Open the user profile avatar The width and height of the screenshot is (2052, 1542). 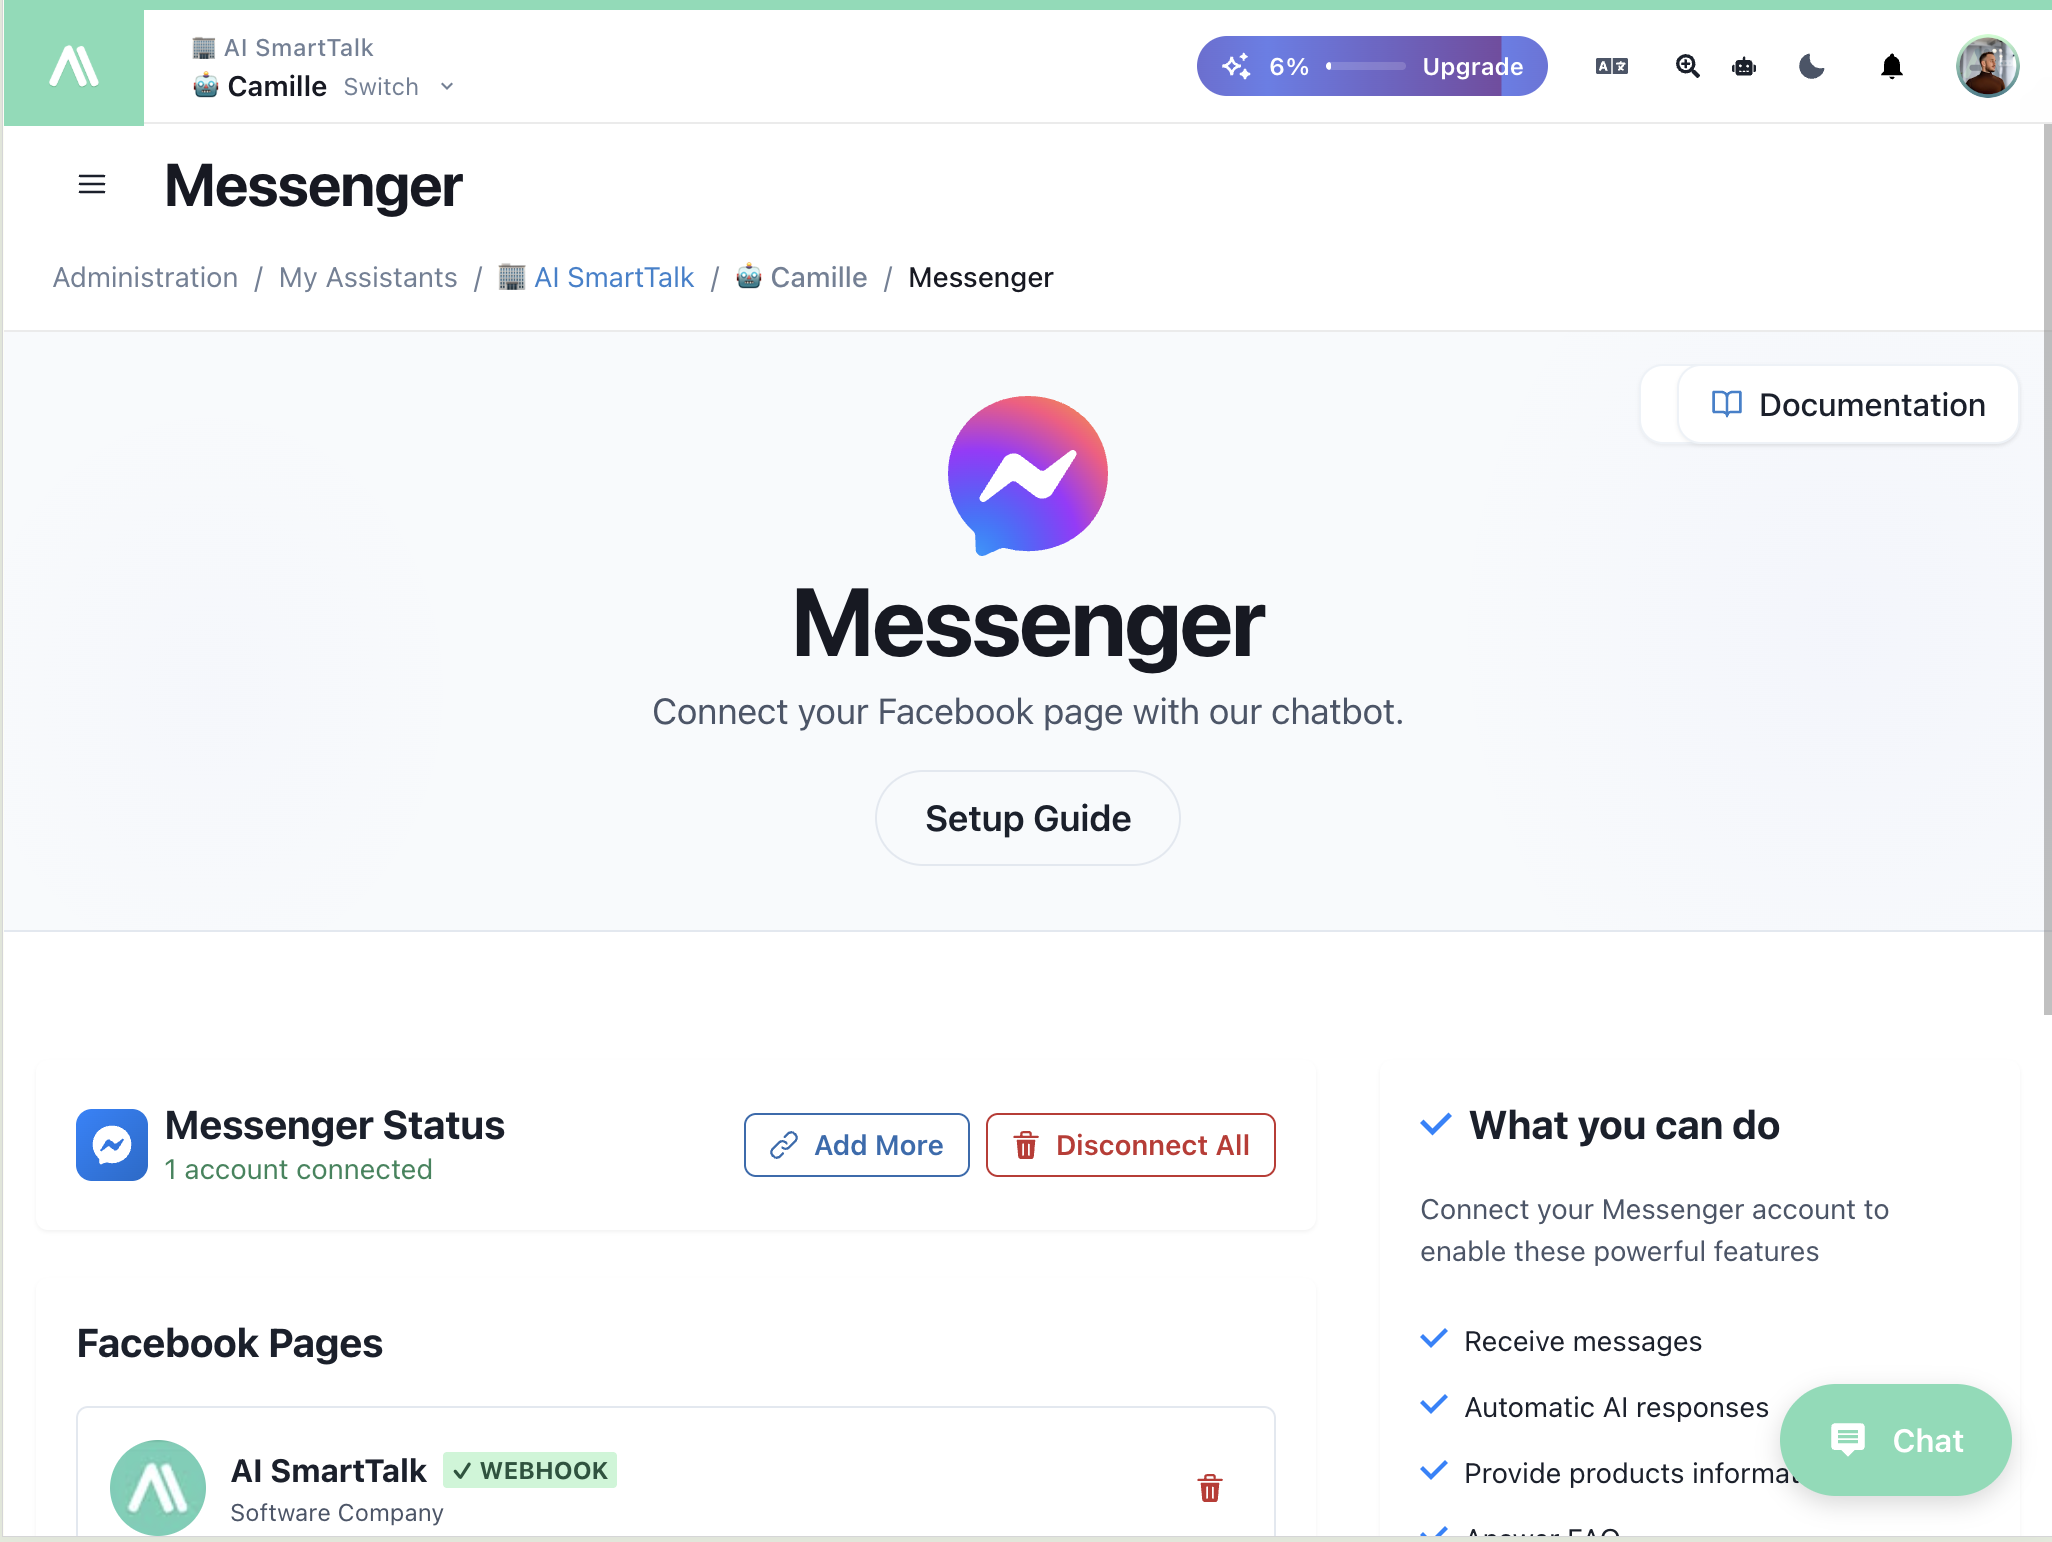1987,67
